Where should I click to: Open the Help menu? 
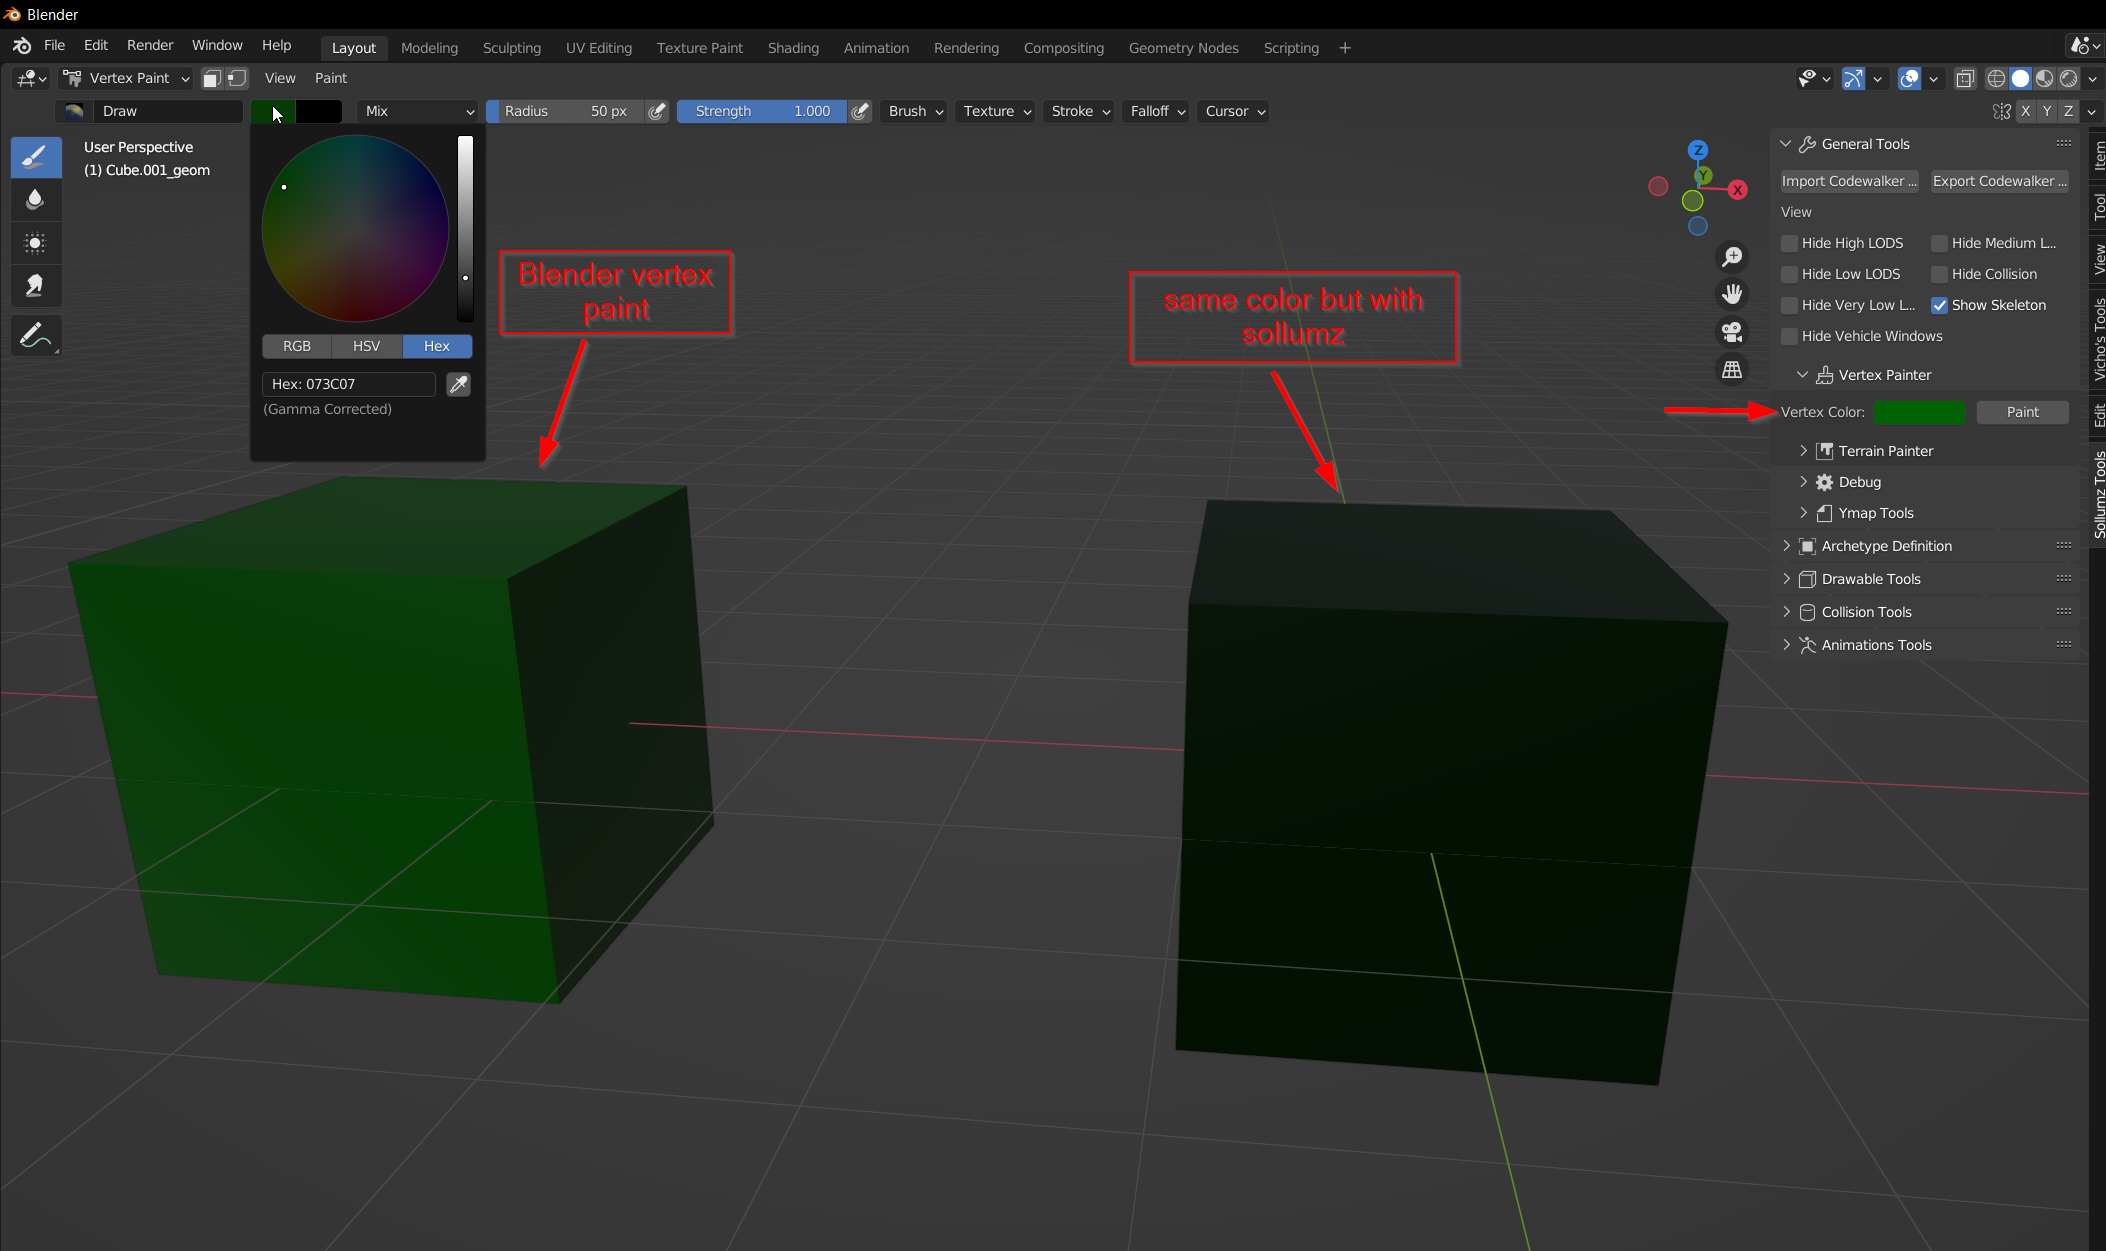click(277, 45)
